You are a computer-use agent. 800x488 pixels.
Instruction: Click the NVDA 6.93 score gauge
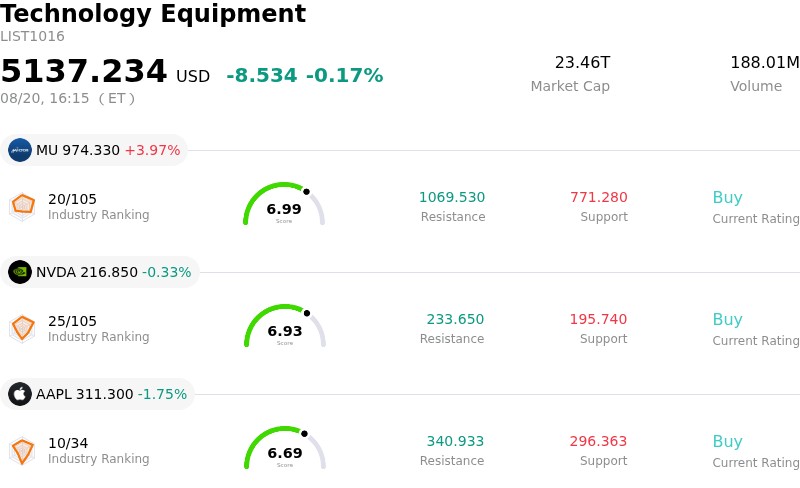(285, 326)
